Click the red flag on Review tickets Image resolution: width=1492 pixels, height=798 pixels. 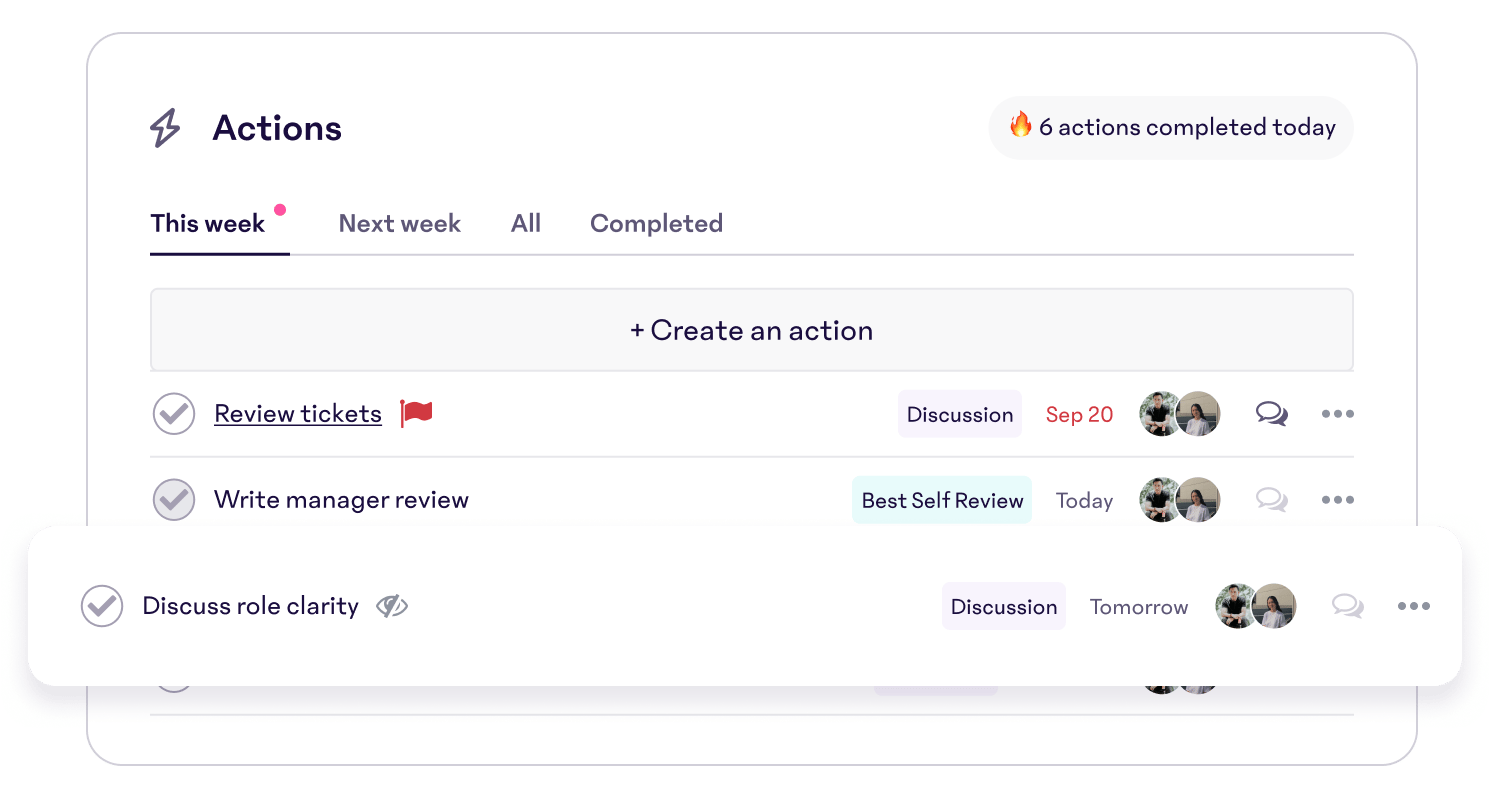pyautogui.click(x=416, y=413)
